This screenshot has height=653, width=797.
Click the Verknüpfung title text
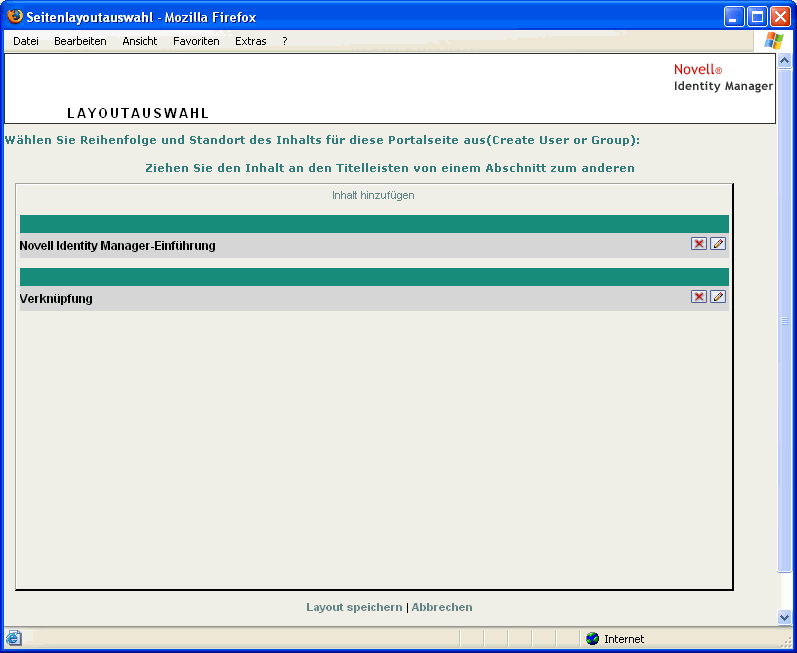(x=56, y=299)
